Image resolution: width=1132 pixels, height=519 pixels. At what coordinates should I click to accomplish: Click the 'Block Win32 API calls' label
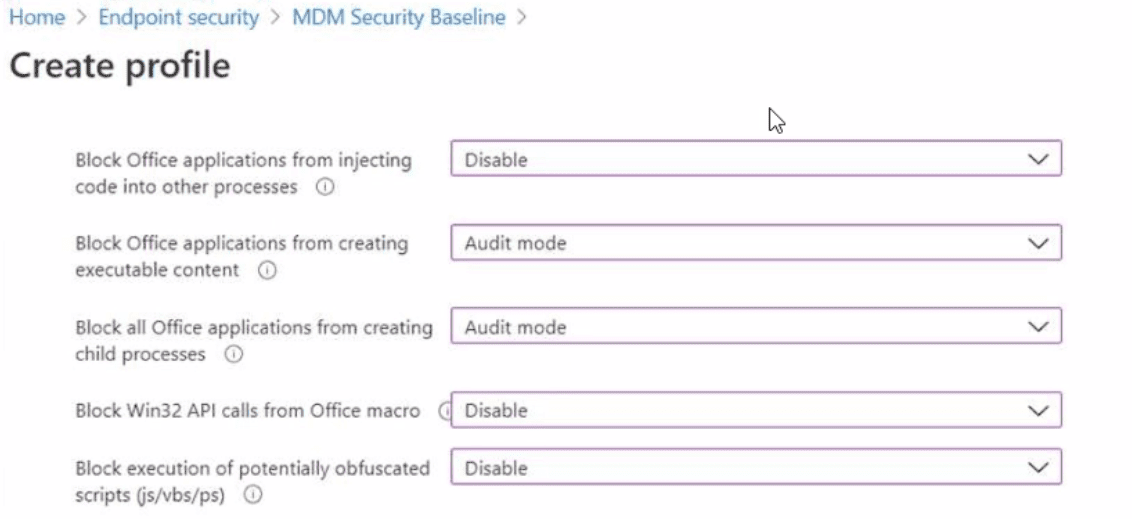tap(247, 410)
